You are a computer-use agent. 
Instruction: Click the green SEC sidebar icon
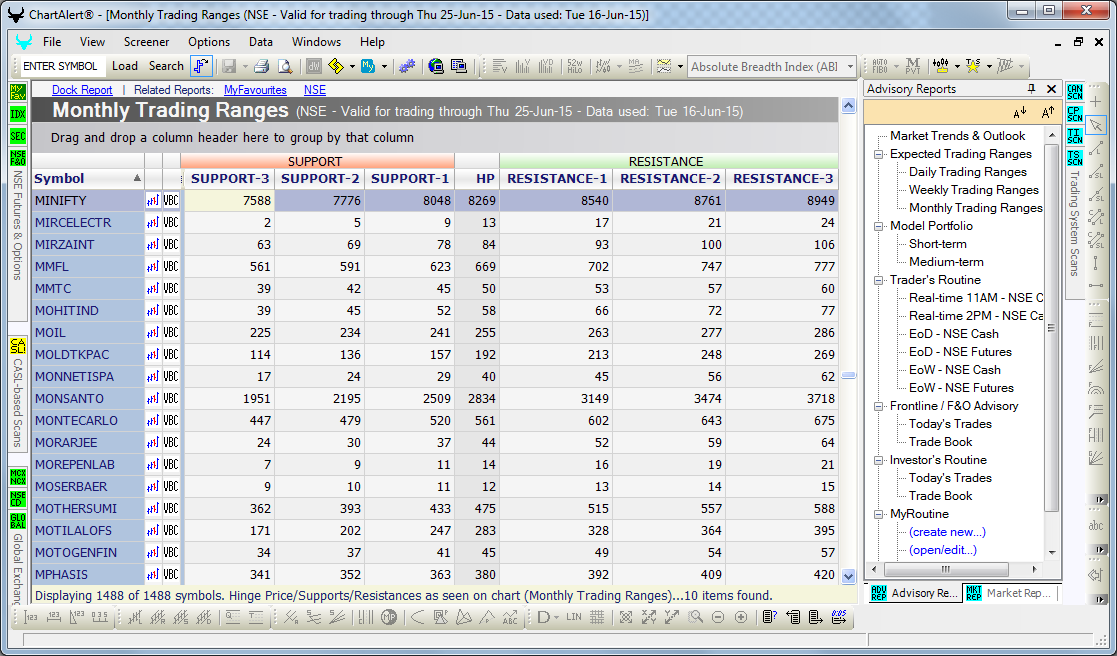point(18,136)
